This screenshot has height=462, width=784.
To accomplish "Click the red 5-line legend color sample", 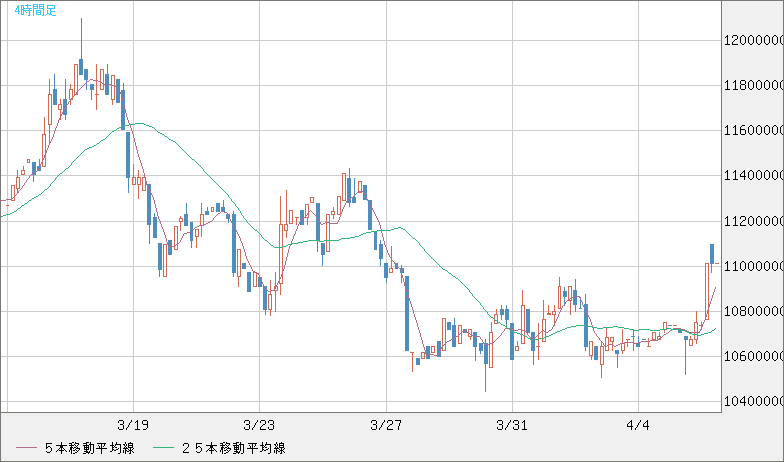I will [26, 448].
